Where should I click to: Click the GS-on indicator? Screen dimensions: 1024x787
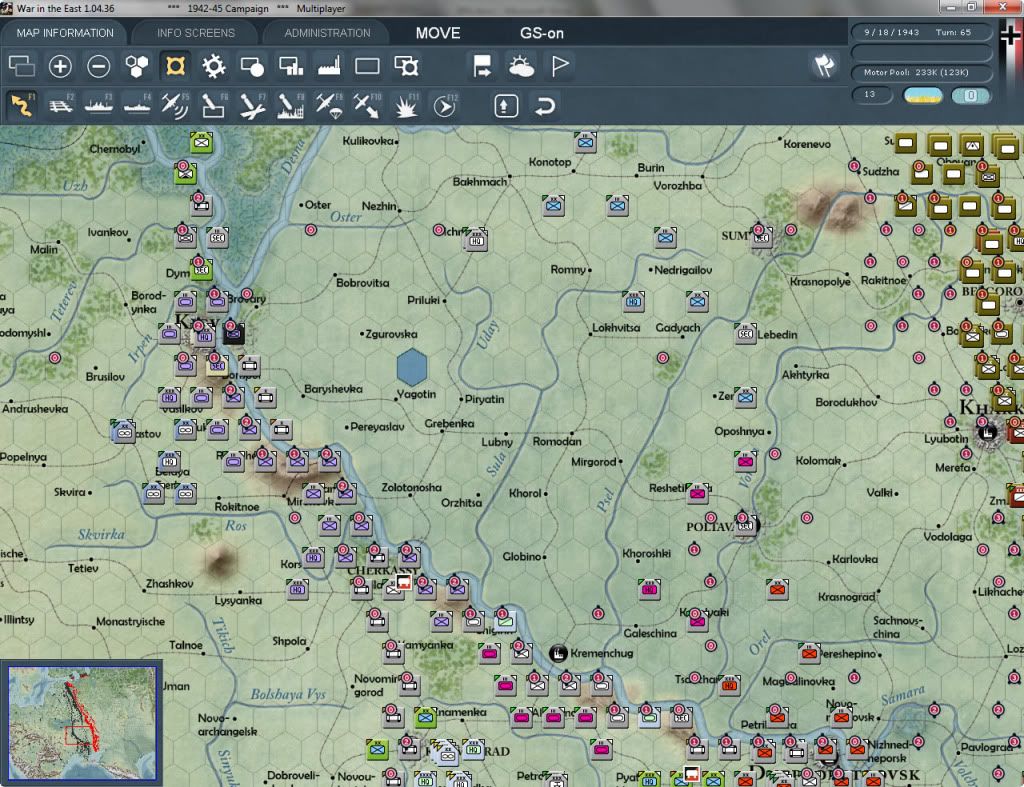point(541,33)
